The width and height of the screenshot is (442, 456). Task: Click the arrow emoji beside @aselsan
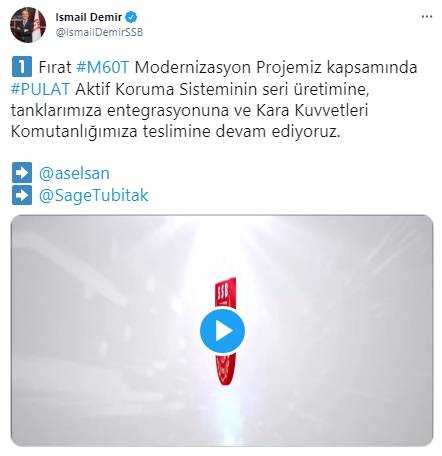22,173
